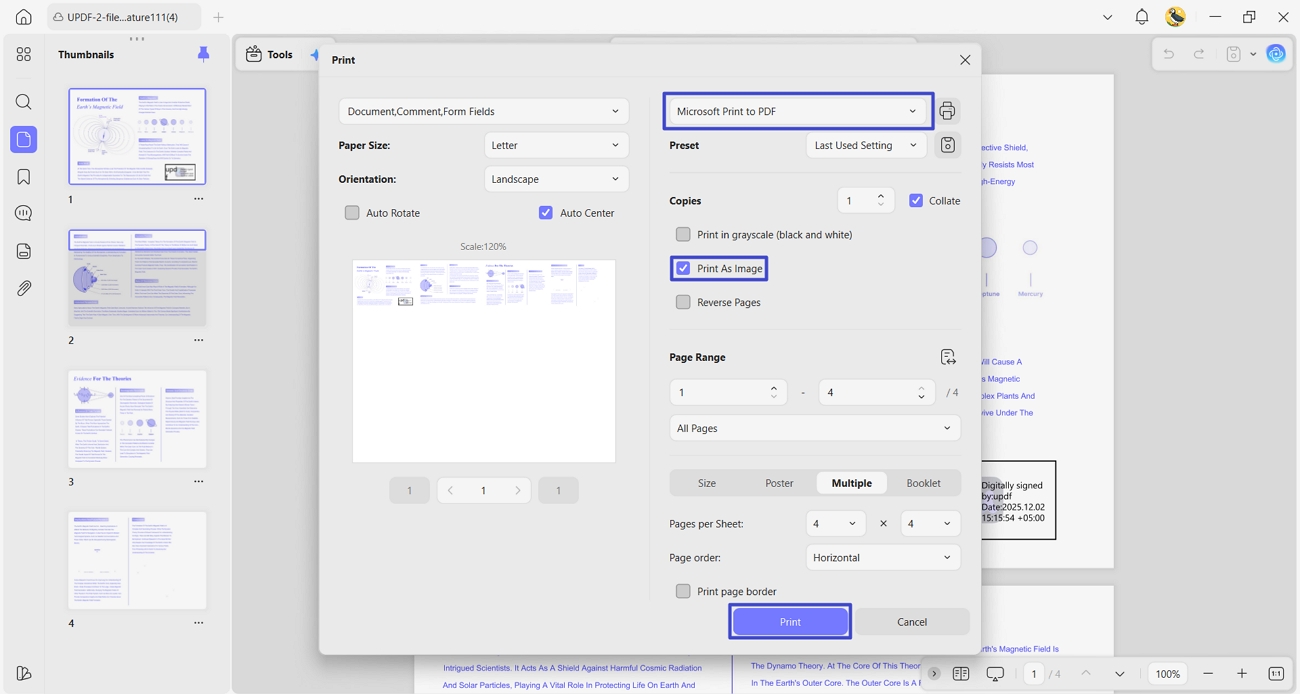Image resolution: width=1300 pixels, height=694 pixels.
Task: Select page 4 thumbnail
Action: (x=137, y=561)
